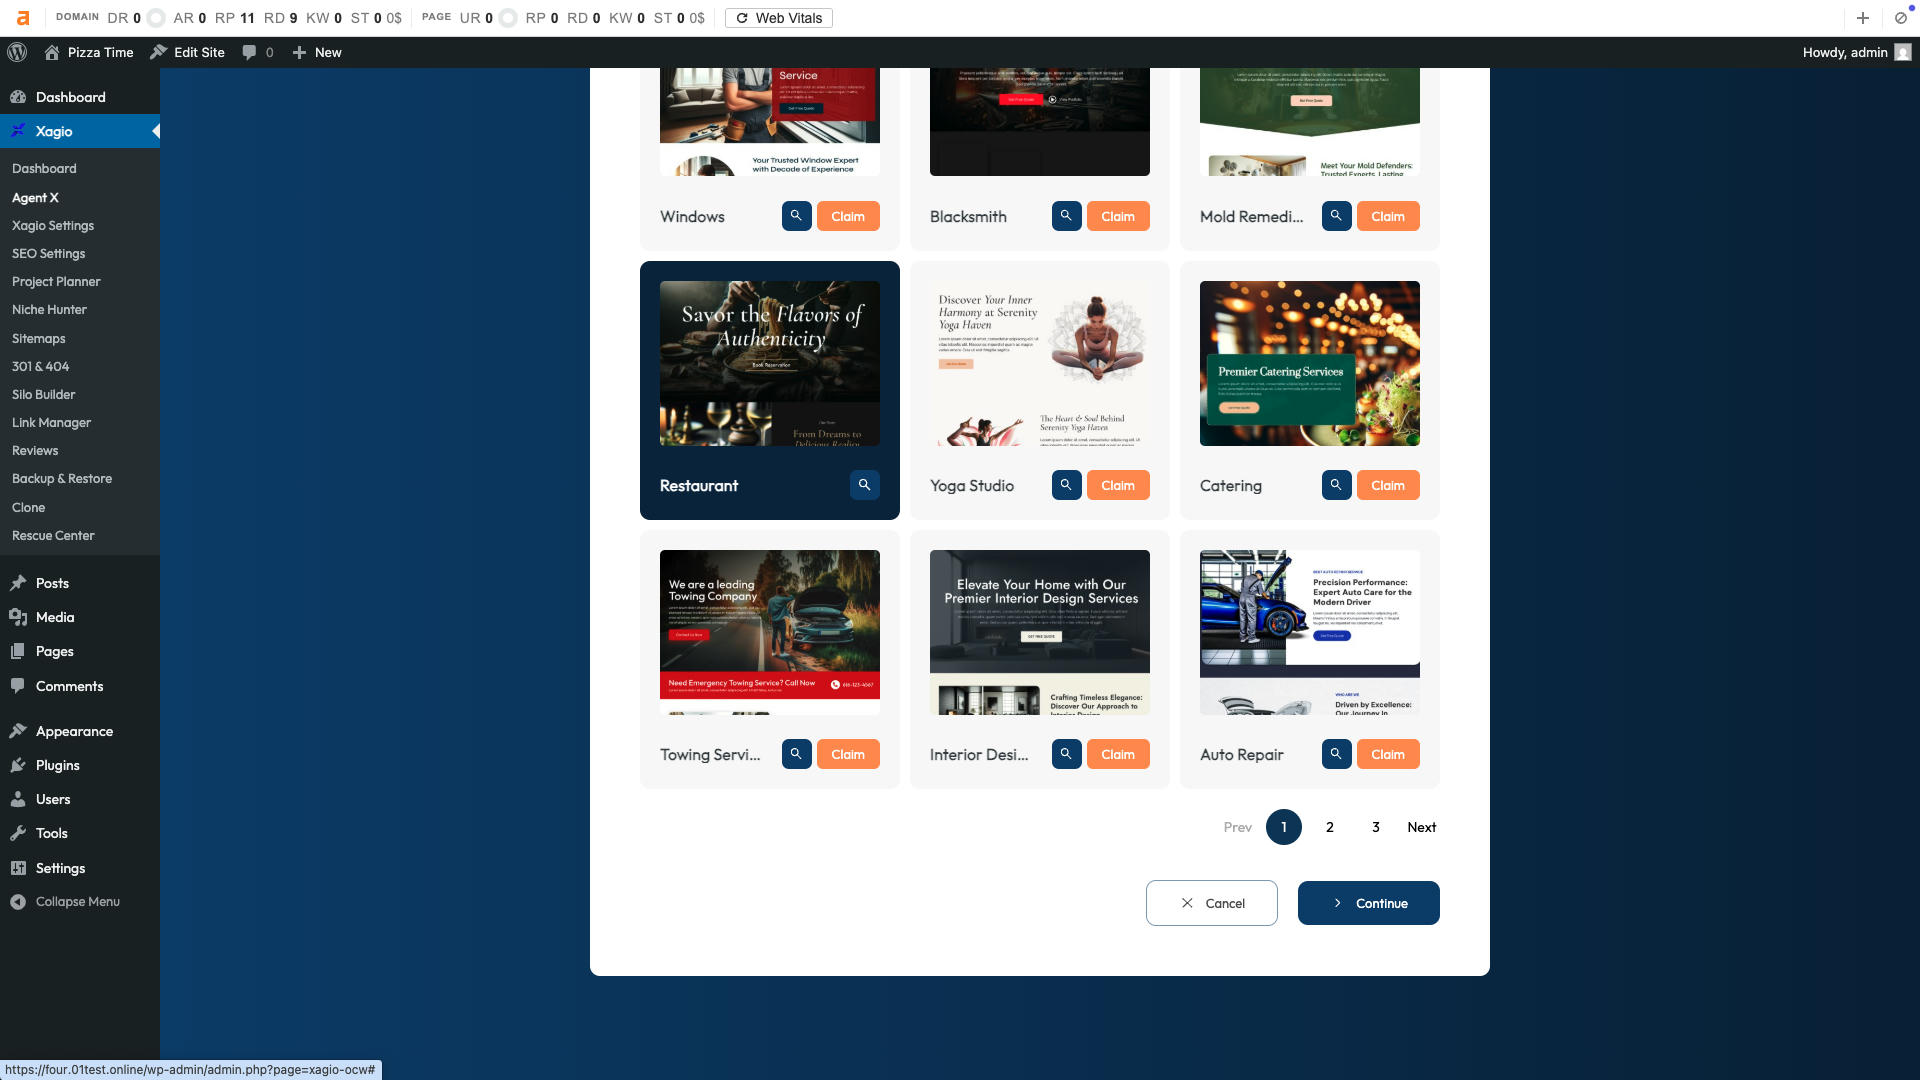The height and width of the screenshot is (1080, 1920).
Task: Open Silo Builder submenu item
Action: [43, 394]
